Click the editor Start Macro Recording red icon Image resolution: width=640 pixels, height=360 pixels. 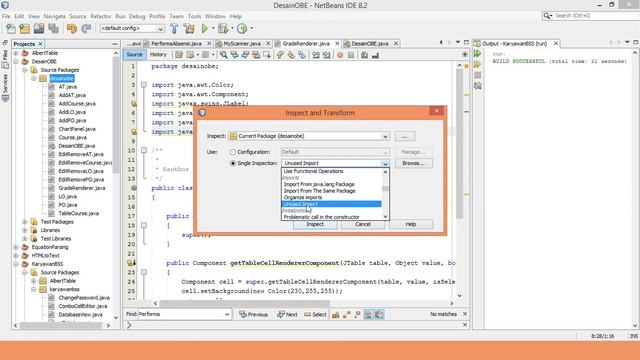tap(340, 55)
